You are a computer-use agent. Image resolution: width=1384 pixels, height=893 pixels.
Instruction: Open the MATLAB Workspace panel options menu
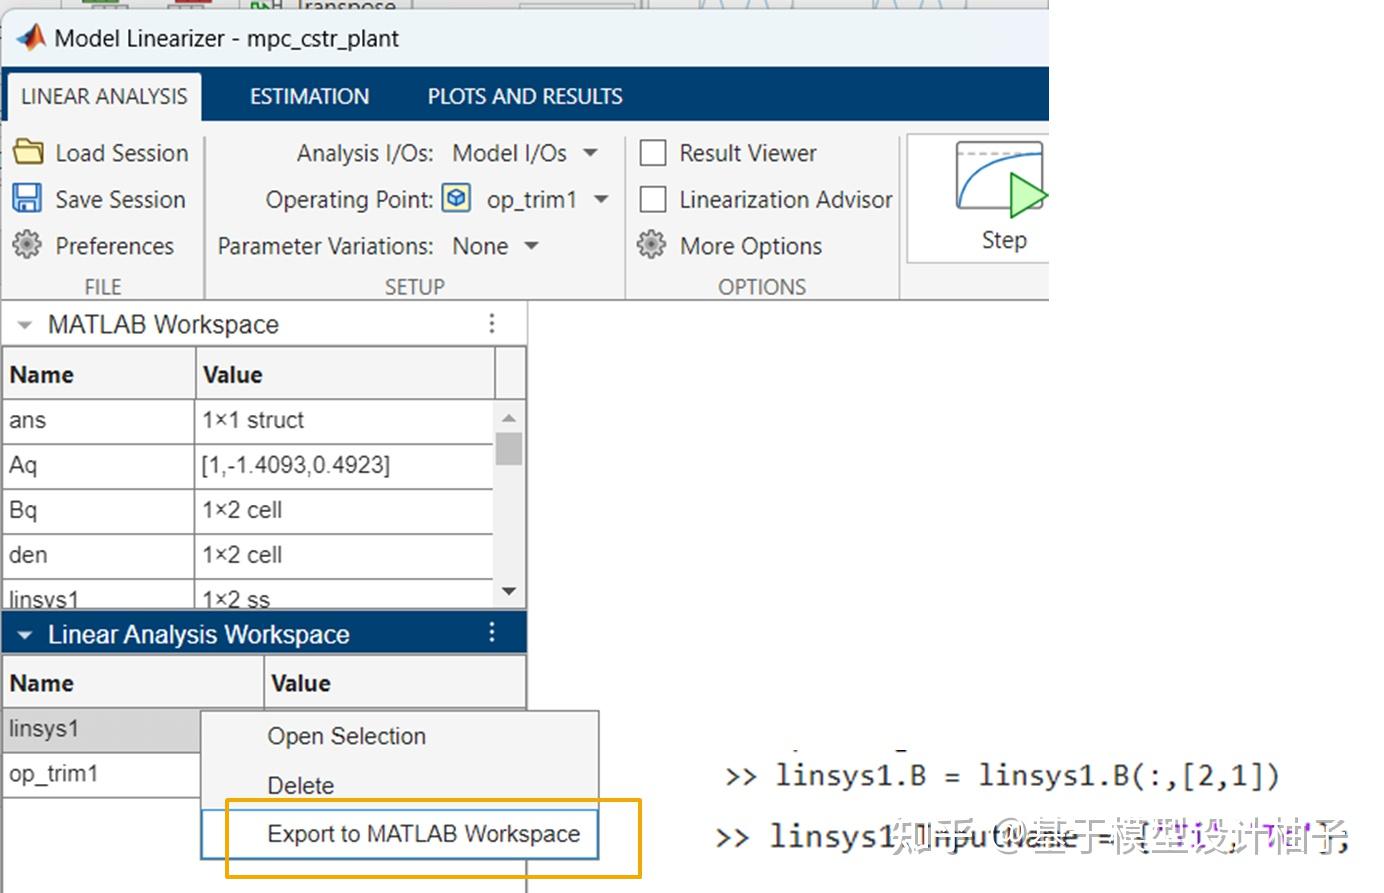(491, 322)
